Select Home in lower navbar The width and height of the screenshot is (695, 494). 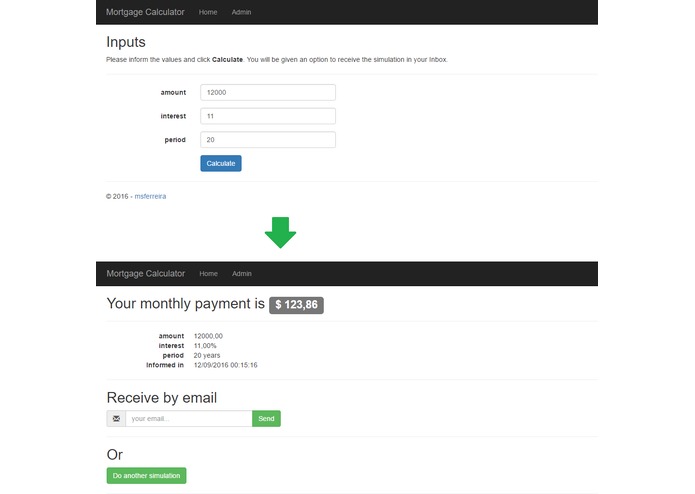(x=208, y=273)
